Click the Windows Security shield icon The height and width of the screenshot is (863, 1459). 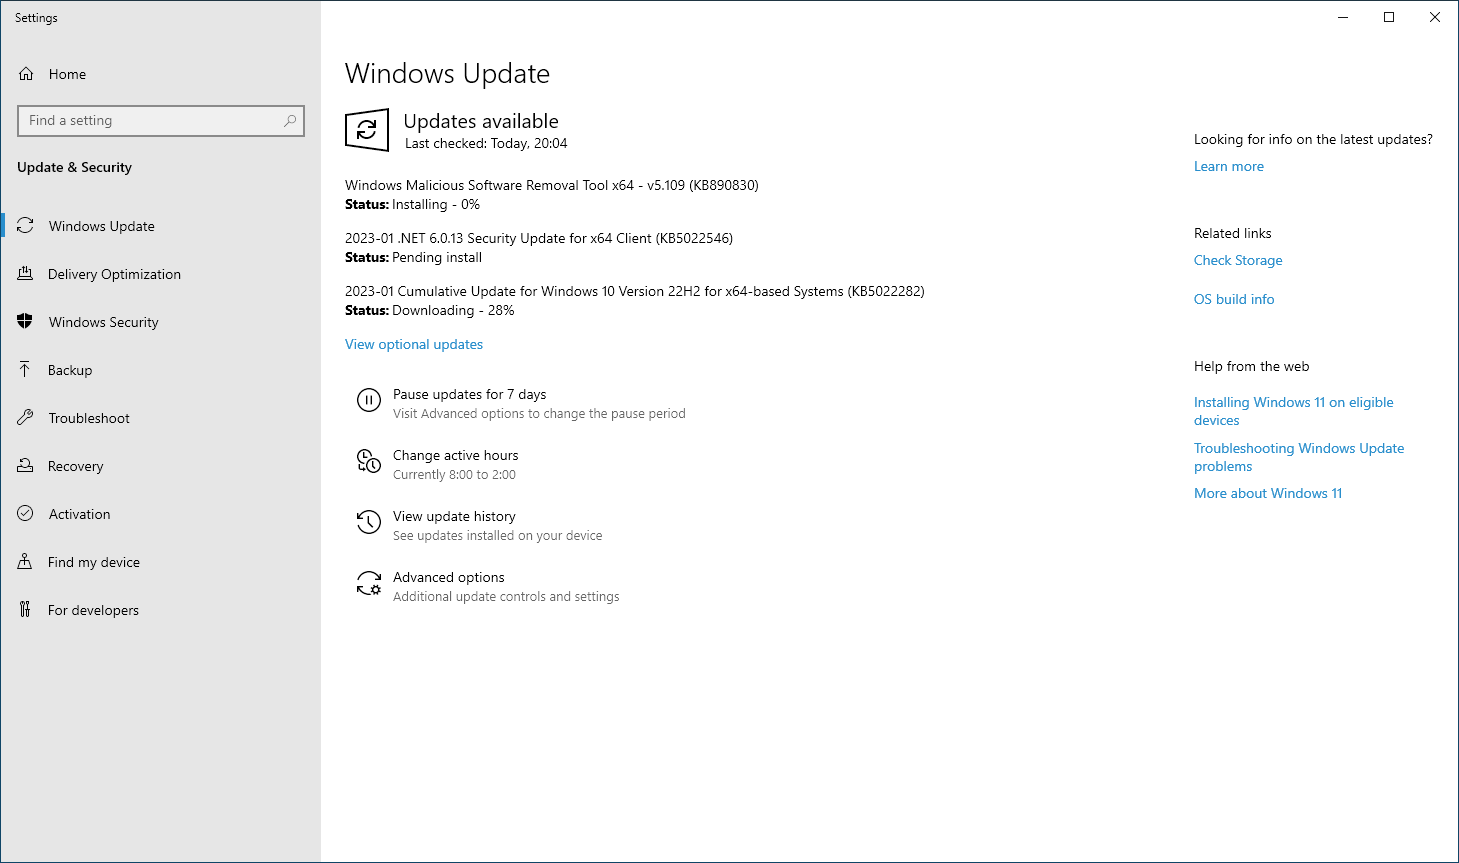click(x=26, y=322)
